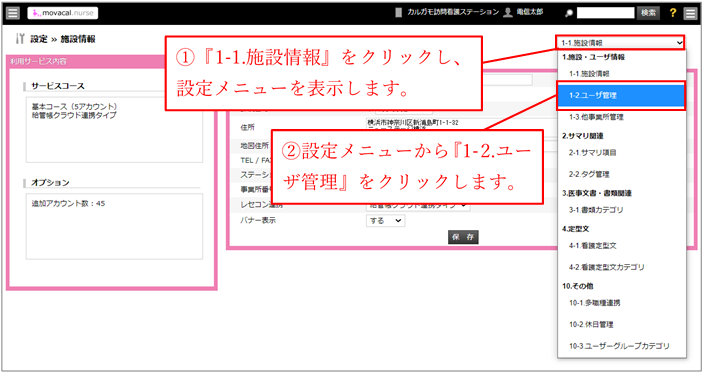
Task: Click the 1.施設・ユーザ情報 group header
Action: [594, 57]
